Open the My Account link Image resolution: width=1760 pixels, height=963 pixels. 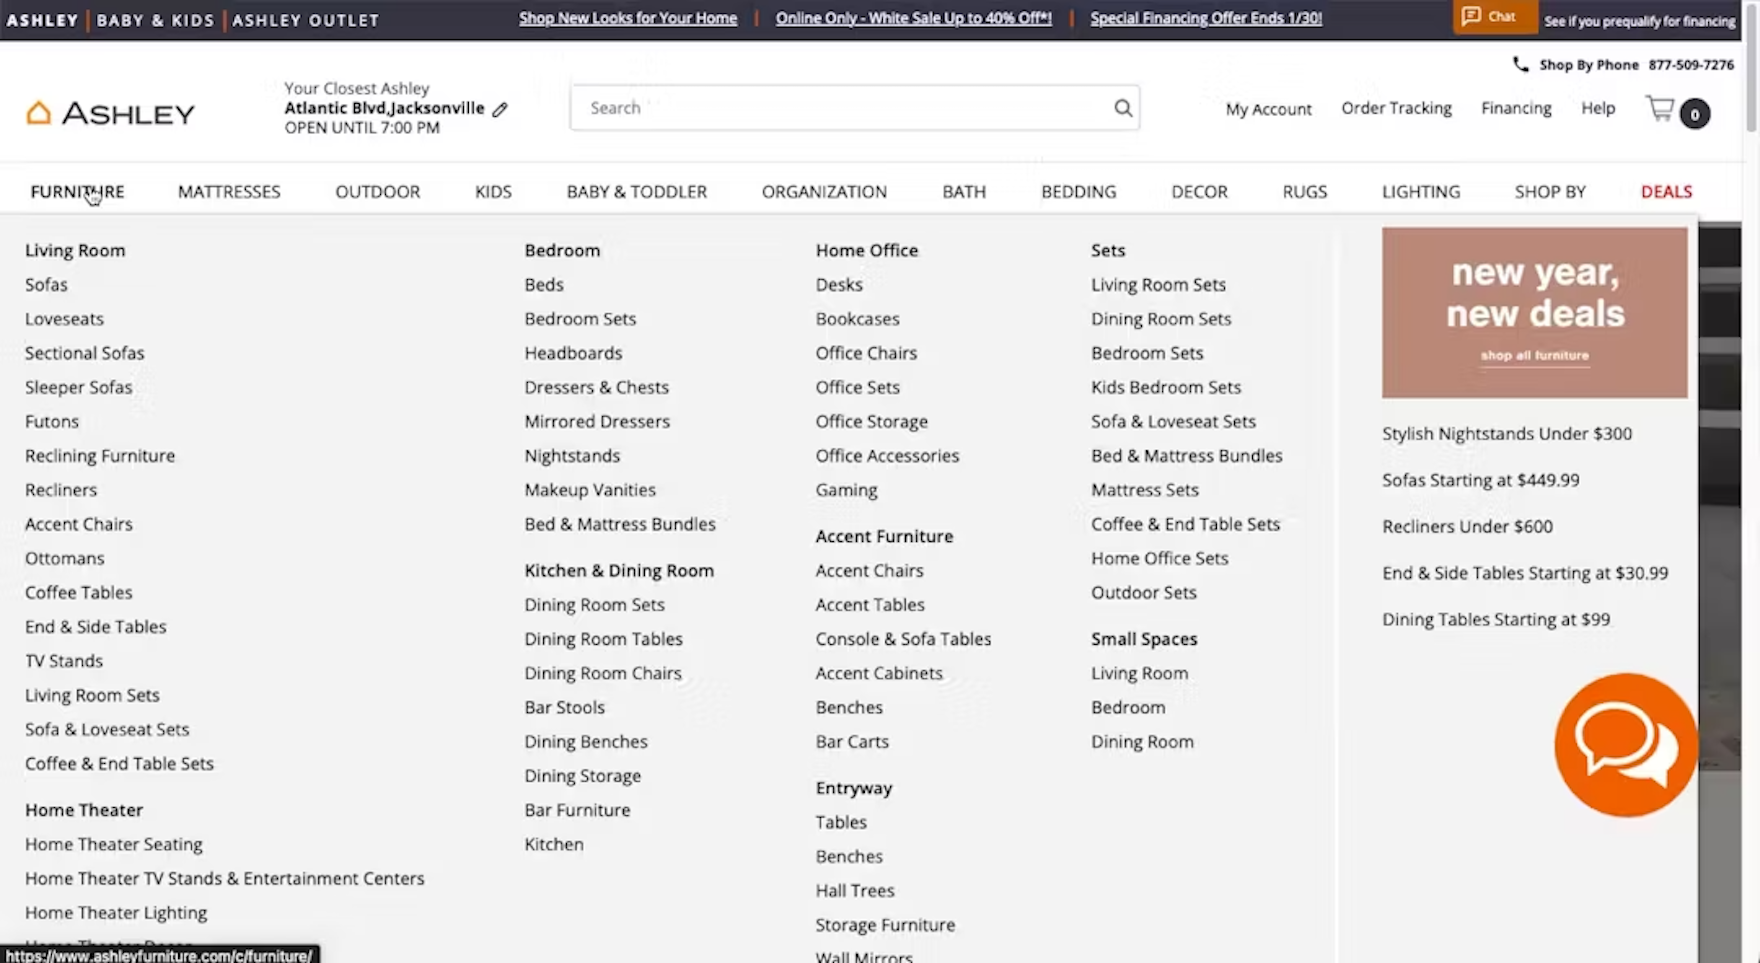(x=1268, y=109)
